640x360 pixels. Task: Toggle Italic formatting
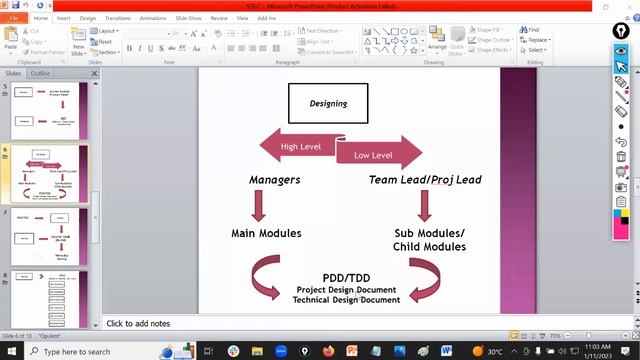(x=140, y=49)
